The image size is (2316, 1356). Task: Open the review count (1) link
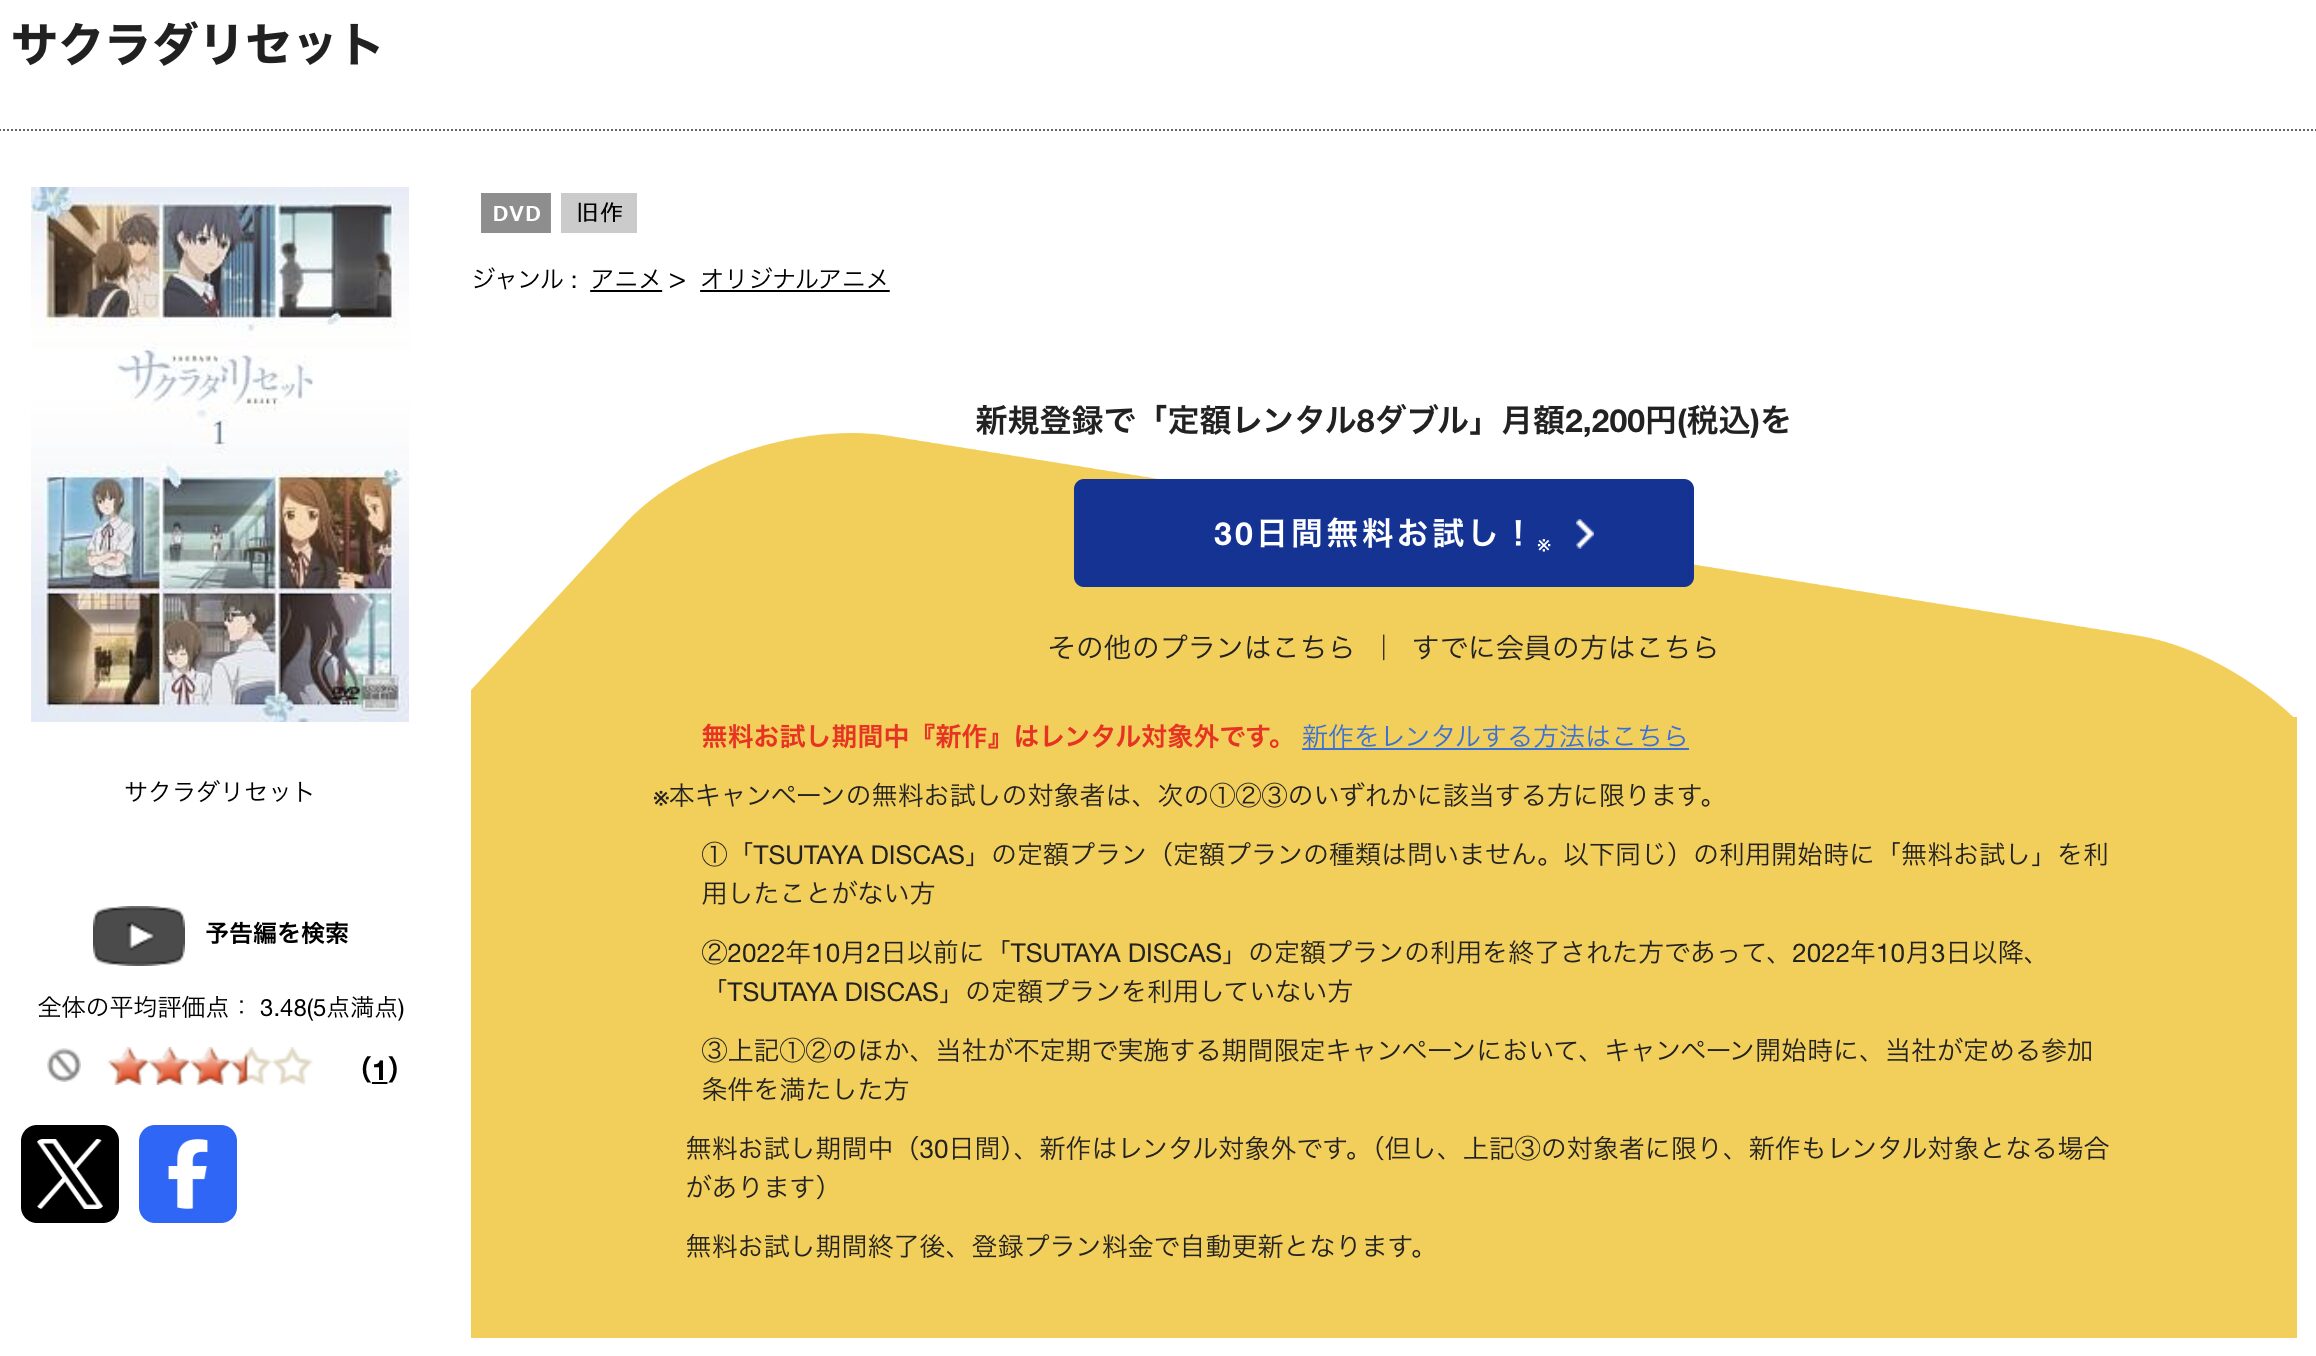click(379, 1070)
